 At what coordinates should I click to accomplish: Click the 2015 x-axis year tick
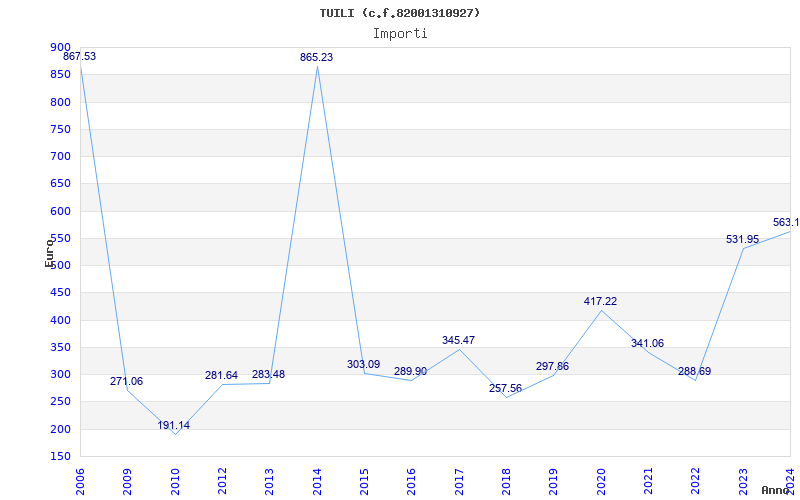click(x=364, y=481)
